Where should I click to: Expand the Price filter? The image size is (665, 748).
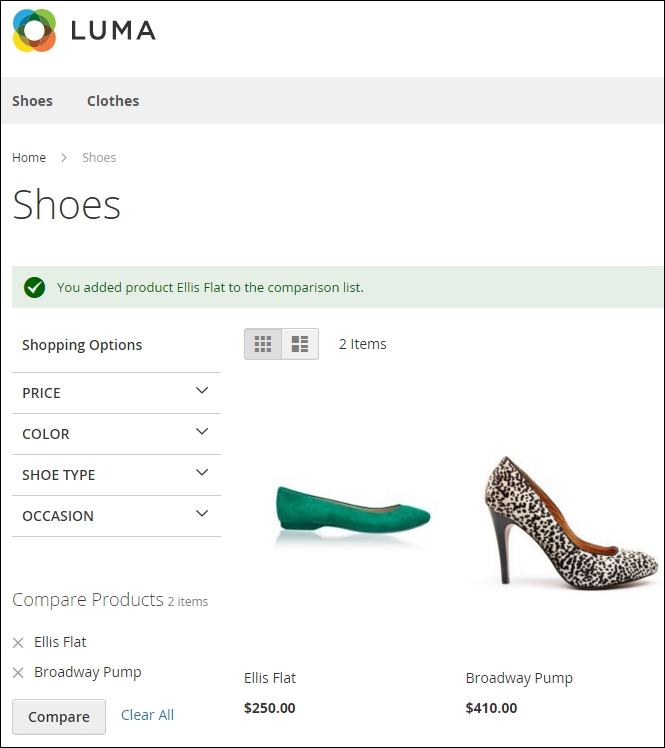point(202,392)
